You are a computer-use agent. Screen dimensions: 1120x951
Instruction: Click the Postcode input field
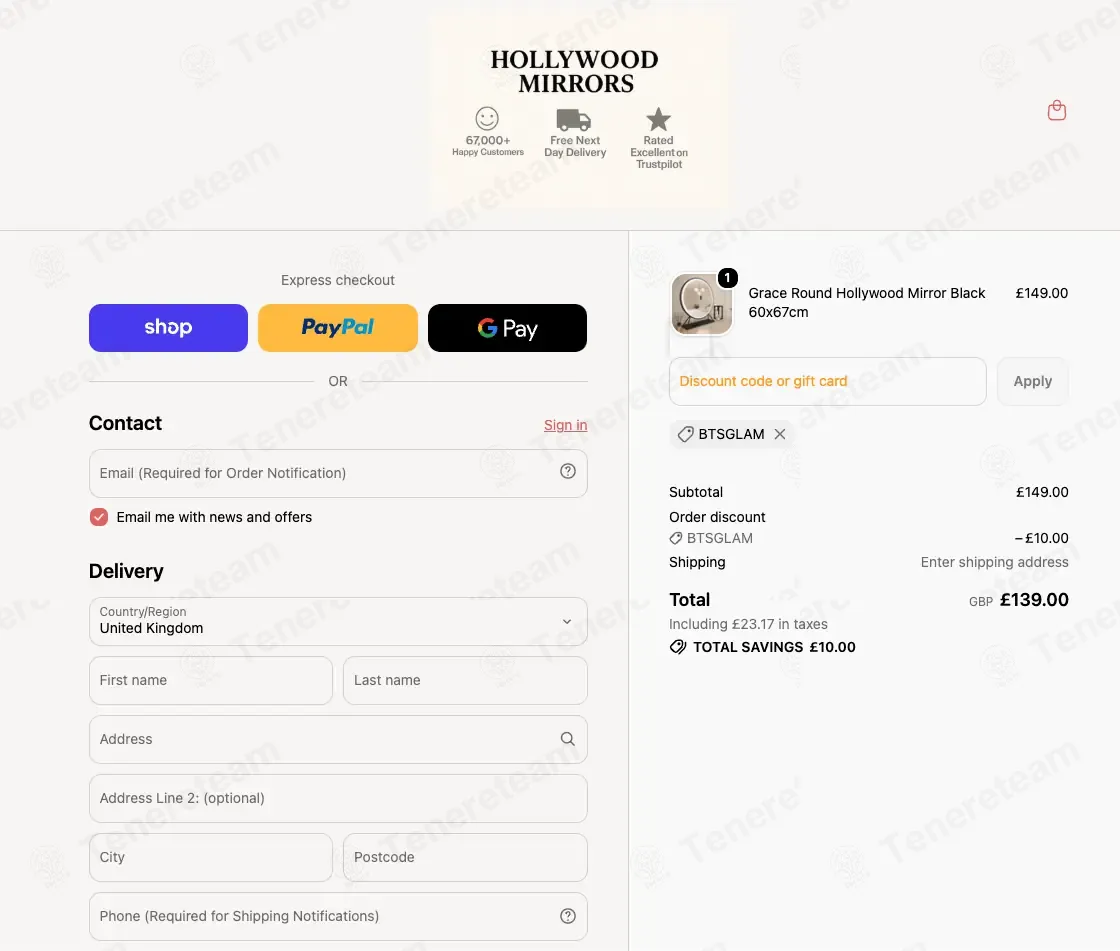(x=465, y=857)
